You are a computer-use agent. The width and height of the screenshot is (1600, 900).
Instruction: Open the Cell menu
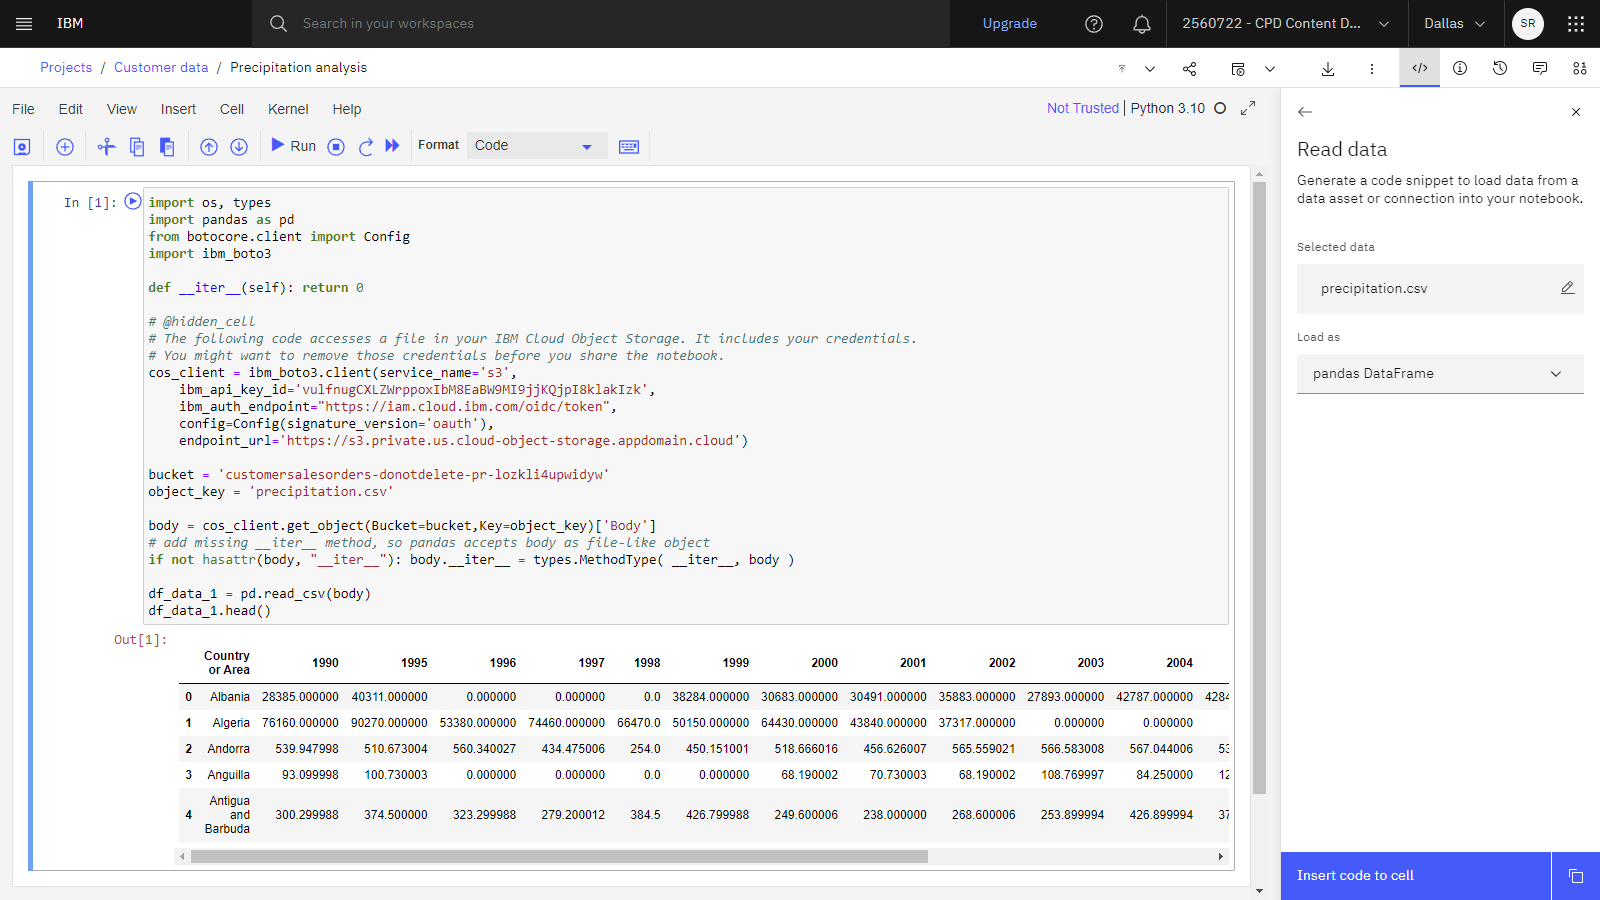point(232,109)
